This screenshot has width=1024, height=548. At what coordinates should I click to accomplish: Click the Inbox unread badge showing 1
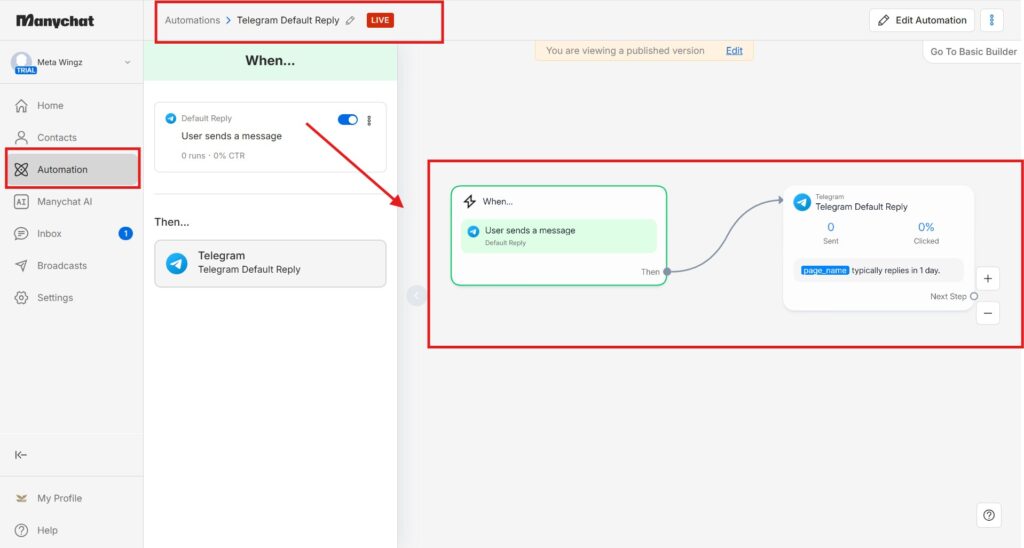point(125,233)
